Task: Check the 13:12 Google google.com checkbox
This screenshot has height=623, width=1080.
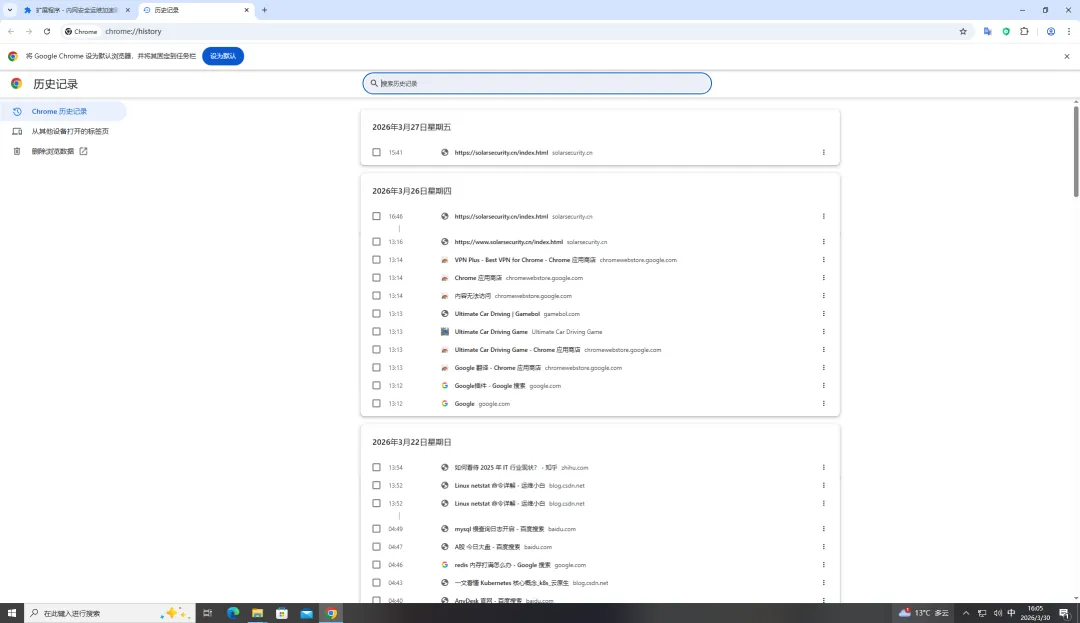Action: 376,403
